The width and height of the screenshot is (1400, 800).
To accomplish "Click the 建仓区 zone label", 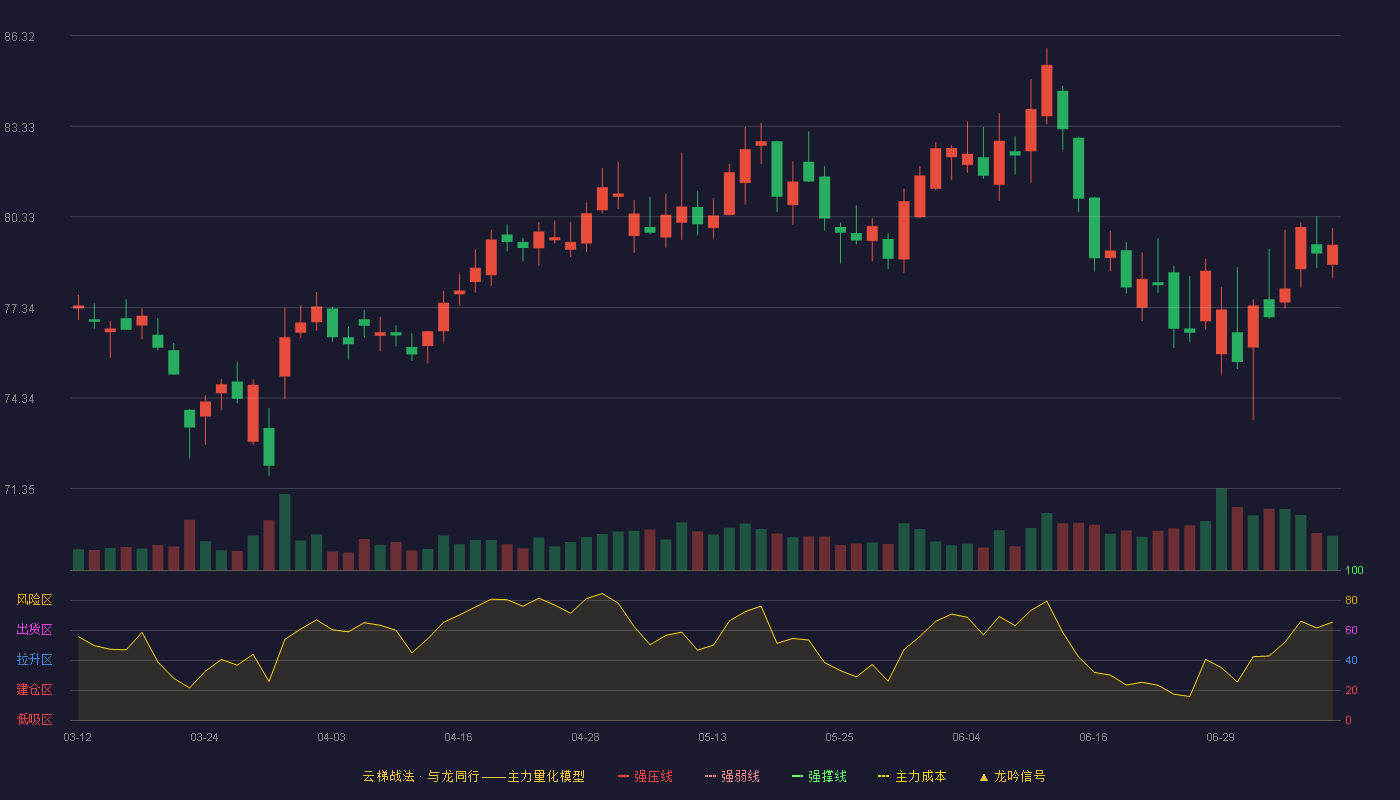I will (x=34, y=690).
